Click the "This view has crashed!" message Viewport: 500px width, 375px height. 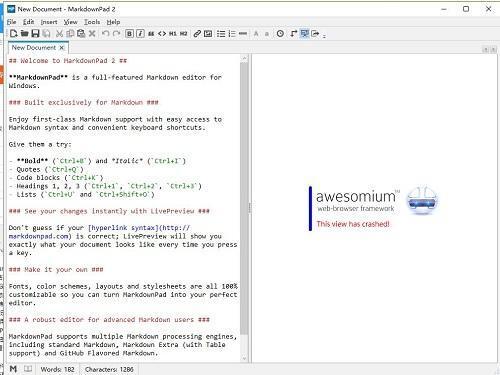pos(353,224)
